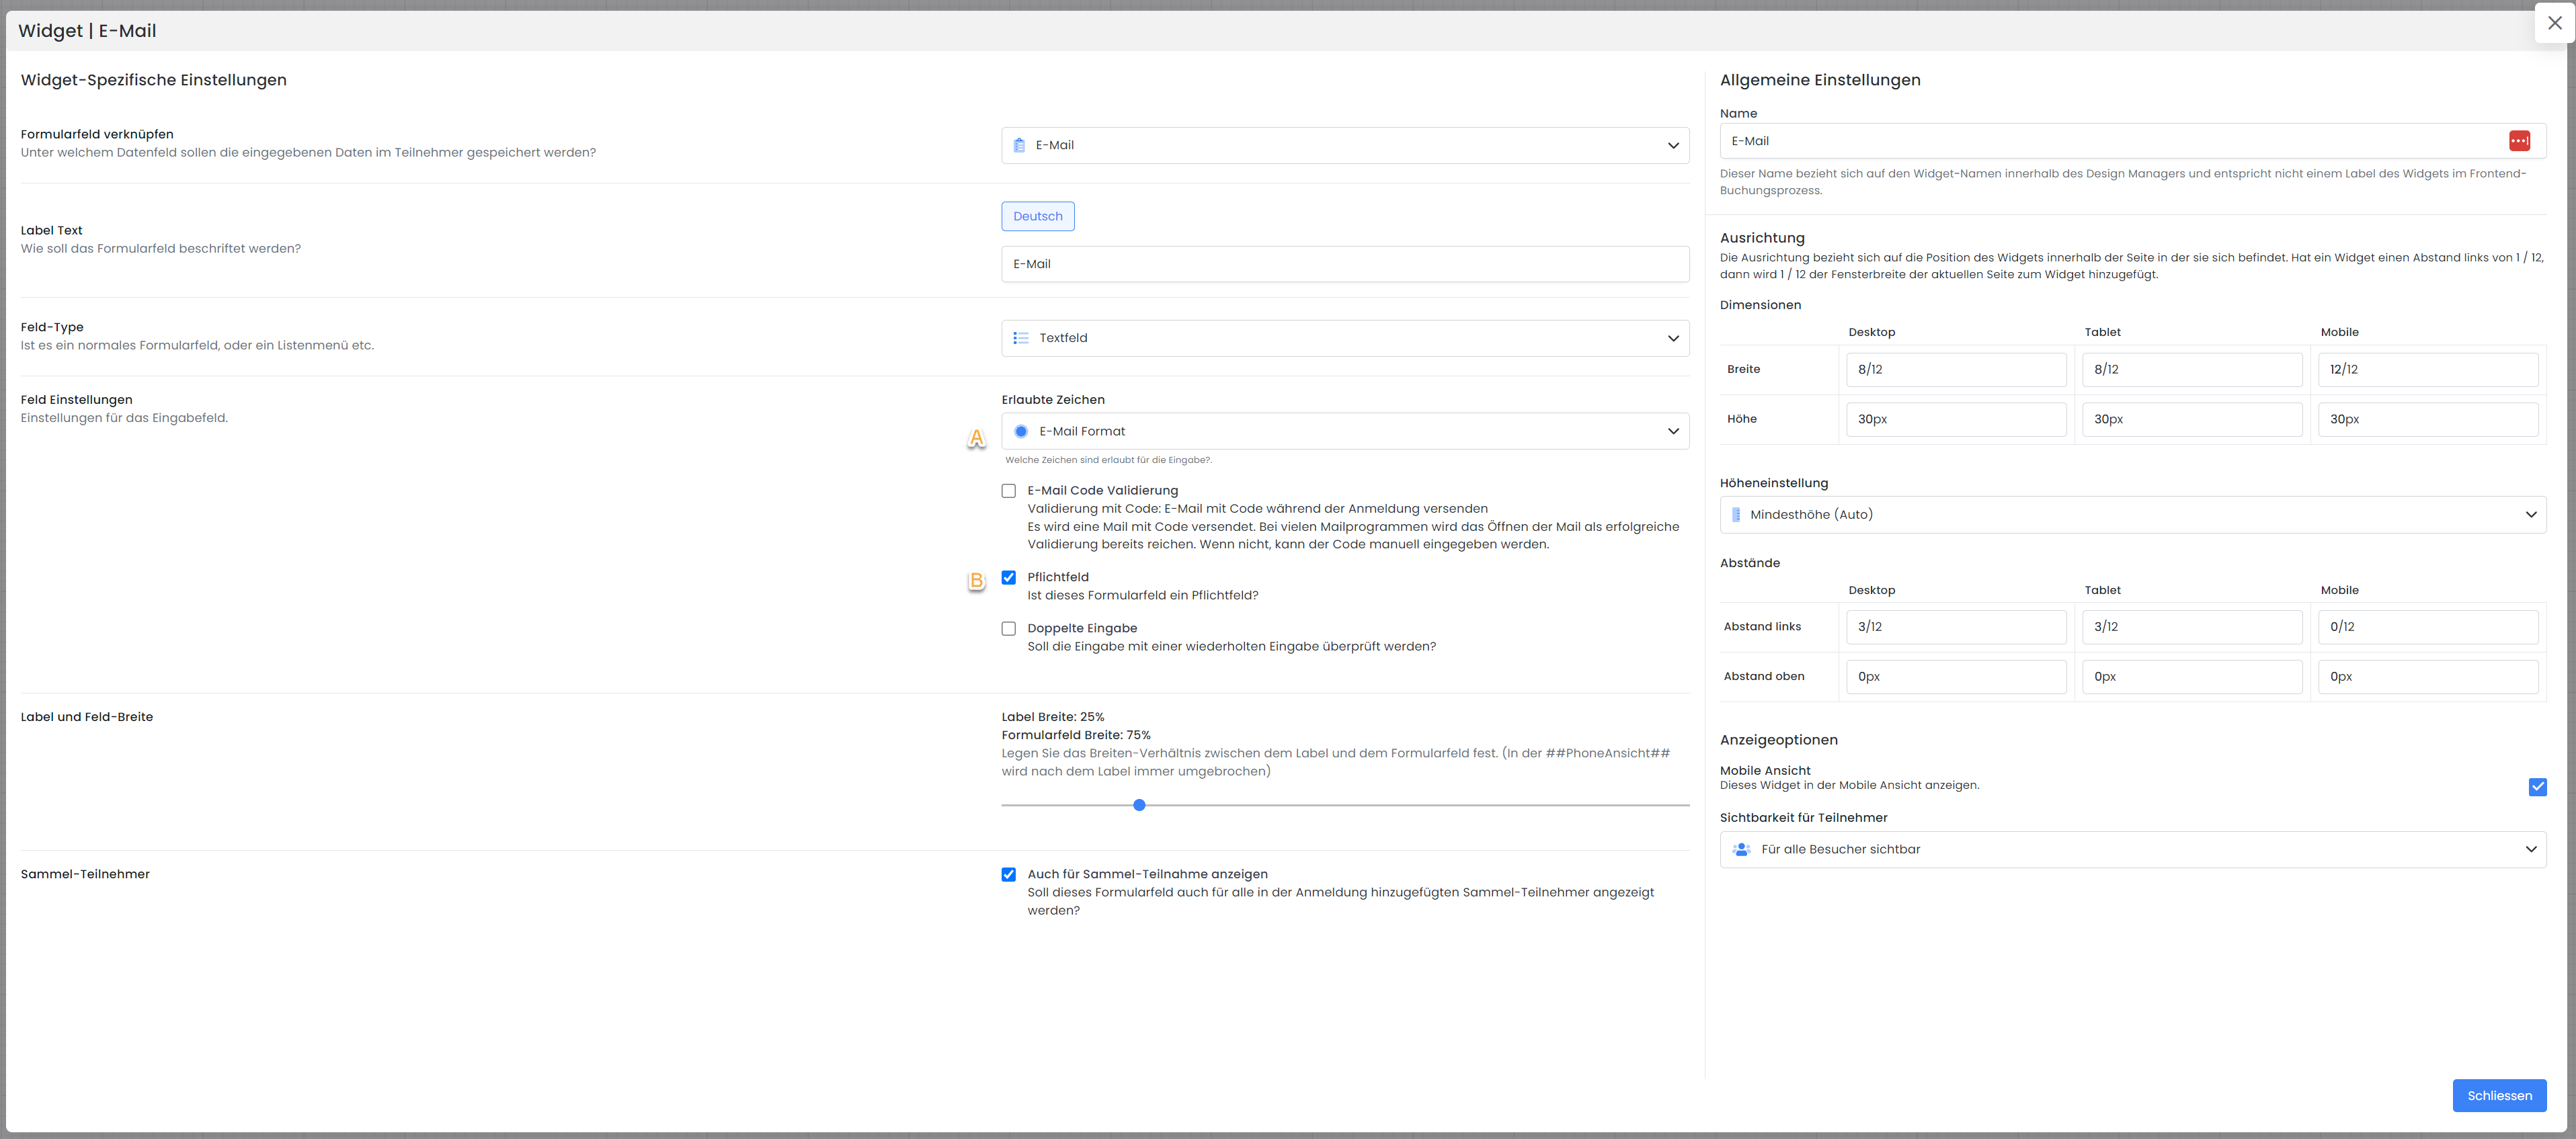Click the Desktop Breite input field
This screenshot has width=2576, height=1139.
tap(1955, 369)
